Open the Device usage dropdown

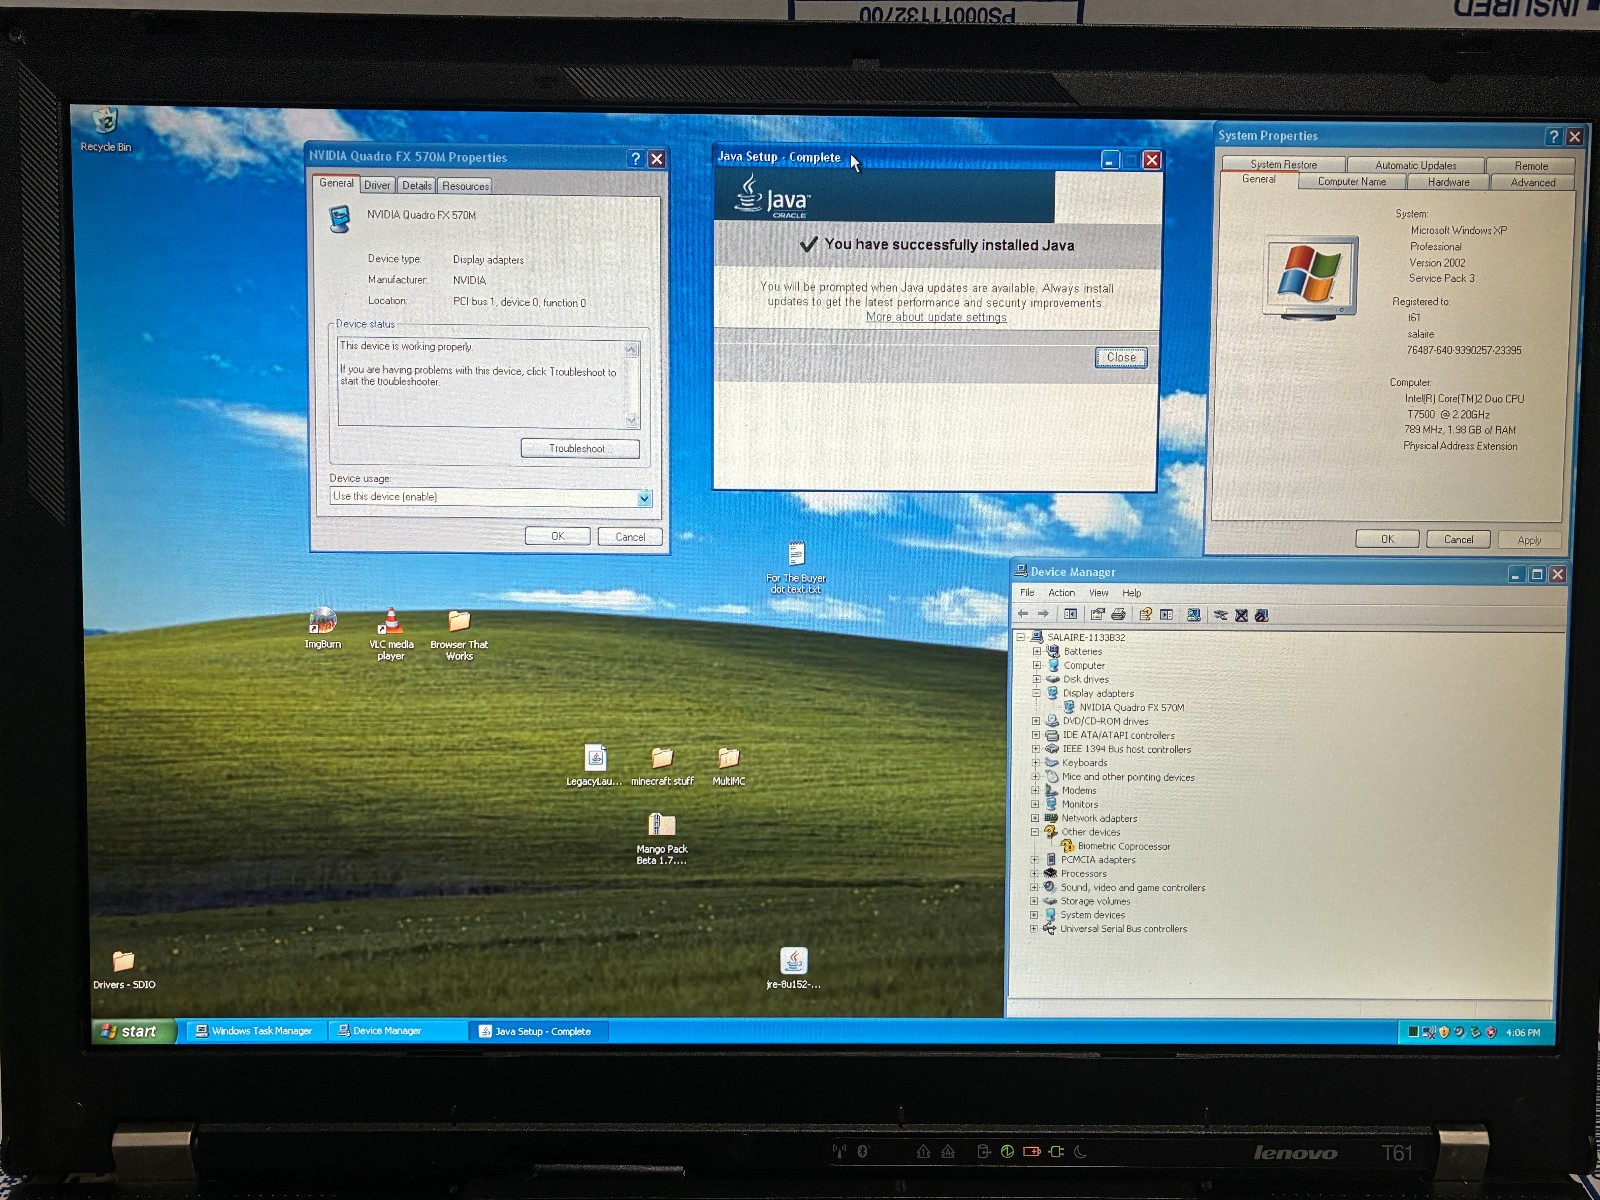coord(644,498)
